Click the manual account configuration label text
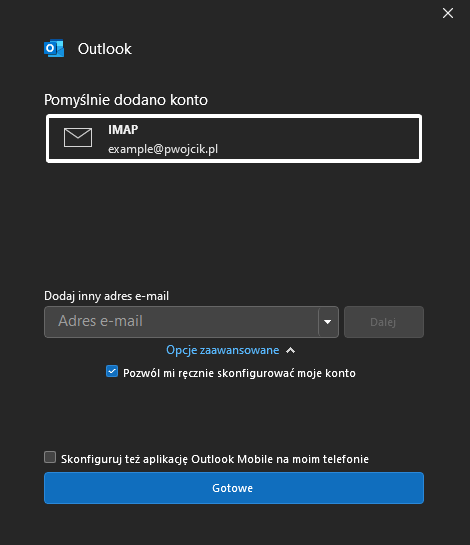 (x=239, y=373)
